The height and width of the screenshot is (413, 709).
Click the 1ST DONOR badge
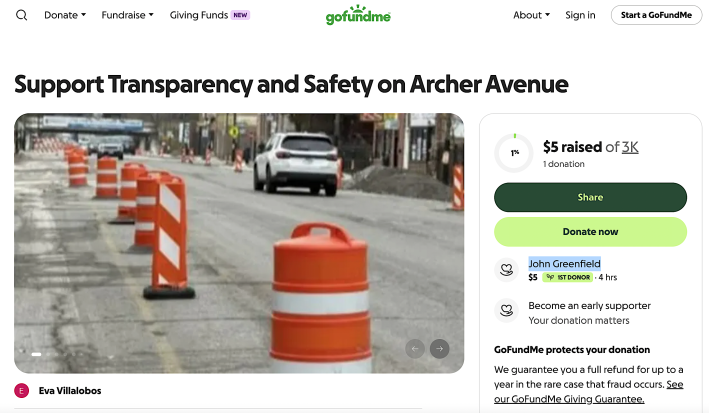point(567,277)
